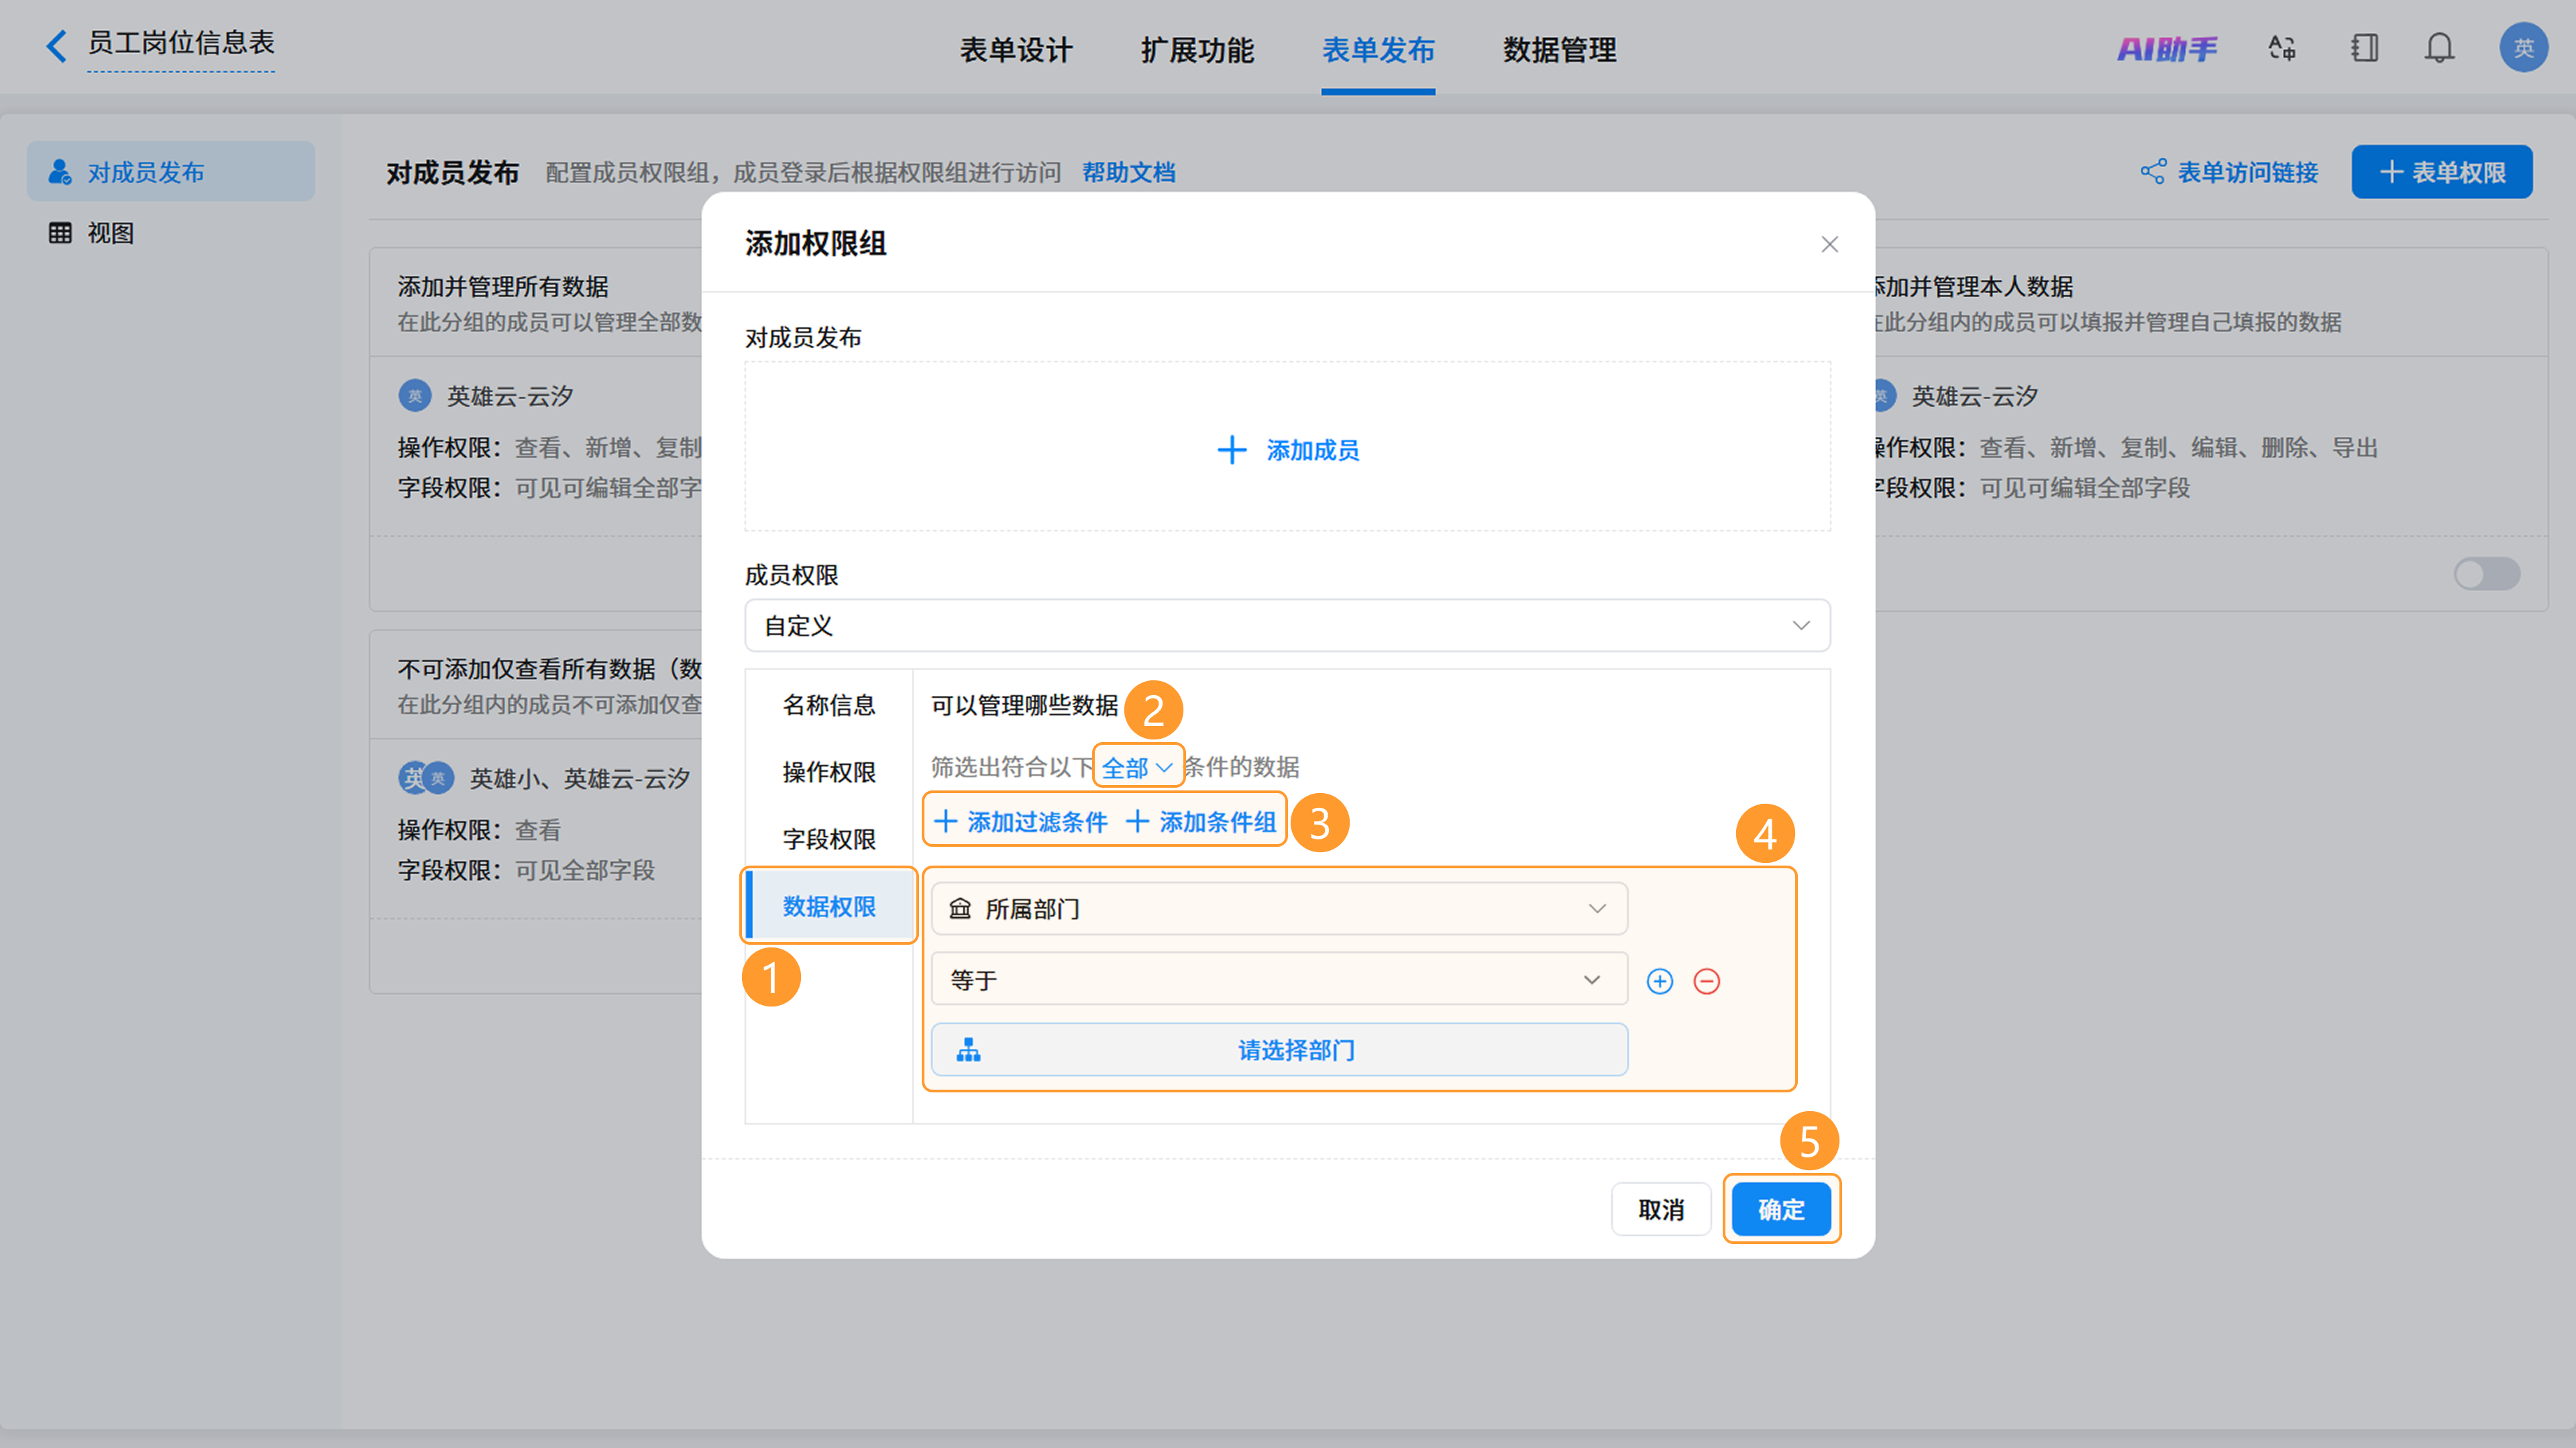
Task: Toggle the switch on 添加并管理本人数据 card
Action: (2487, 574)
